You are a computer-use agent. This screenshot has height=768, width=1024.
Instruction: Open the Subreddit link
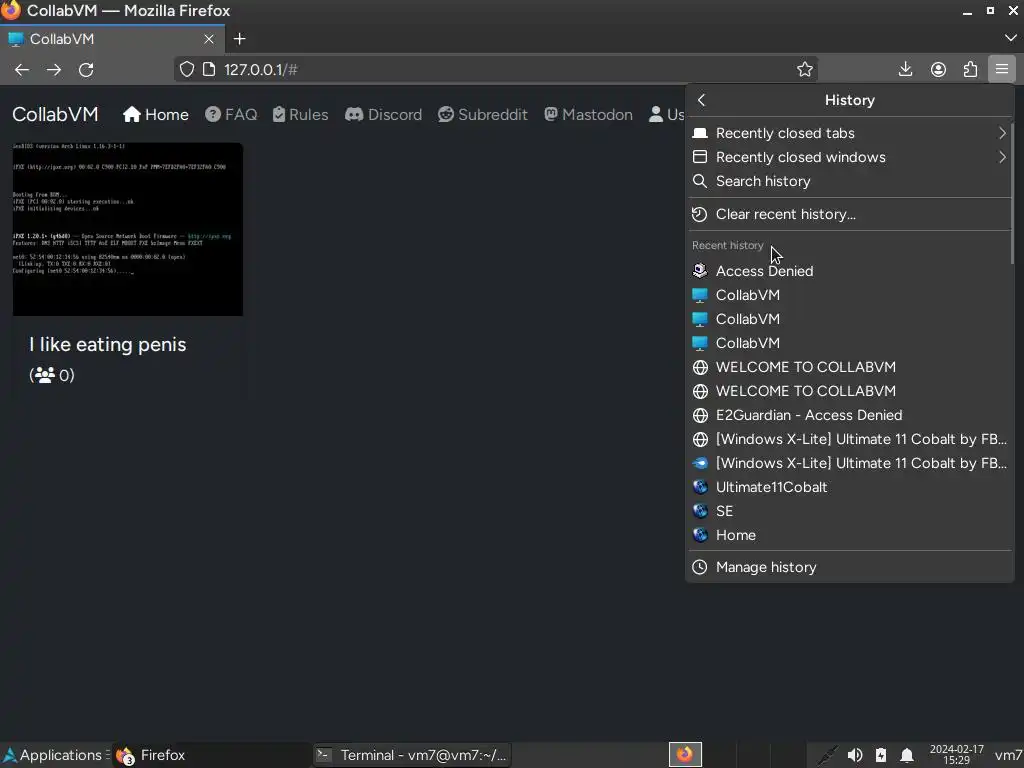click(x=483, y=115)
